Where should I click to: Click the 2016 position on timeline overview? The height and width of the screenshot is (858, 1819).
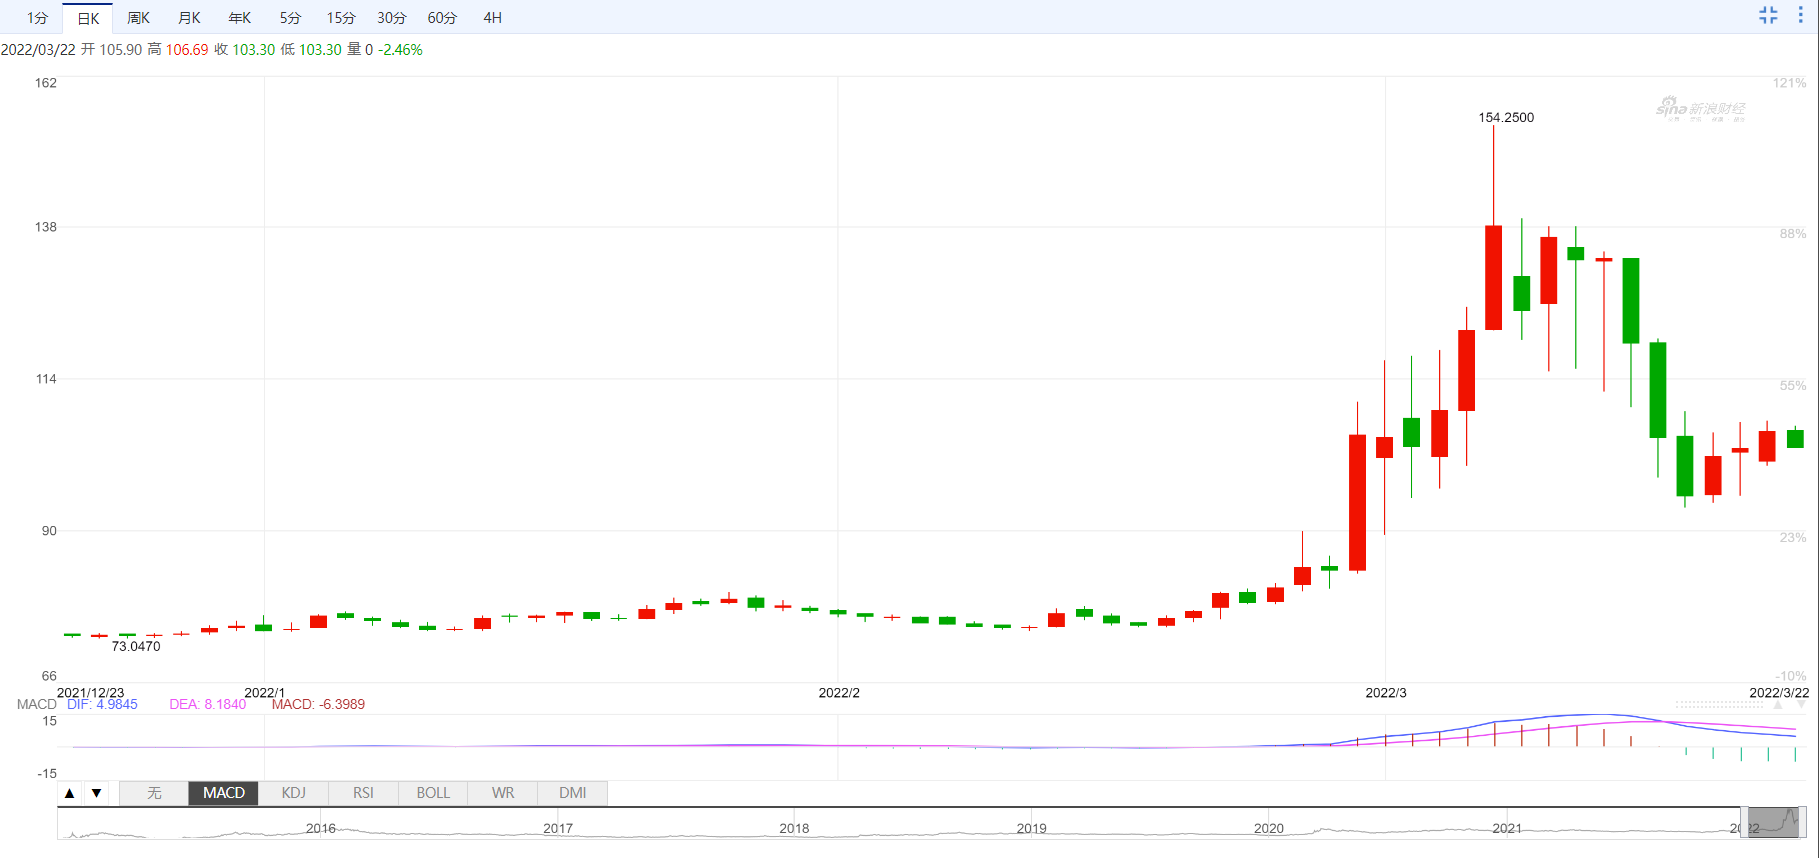click(321, 828)
